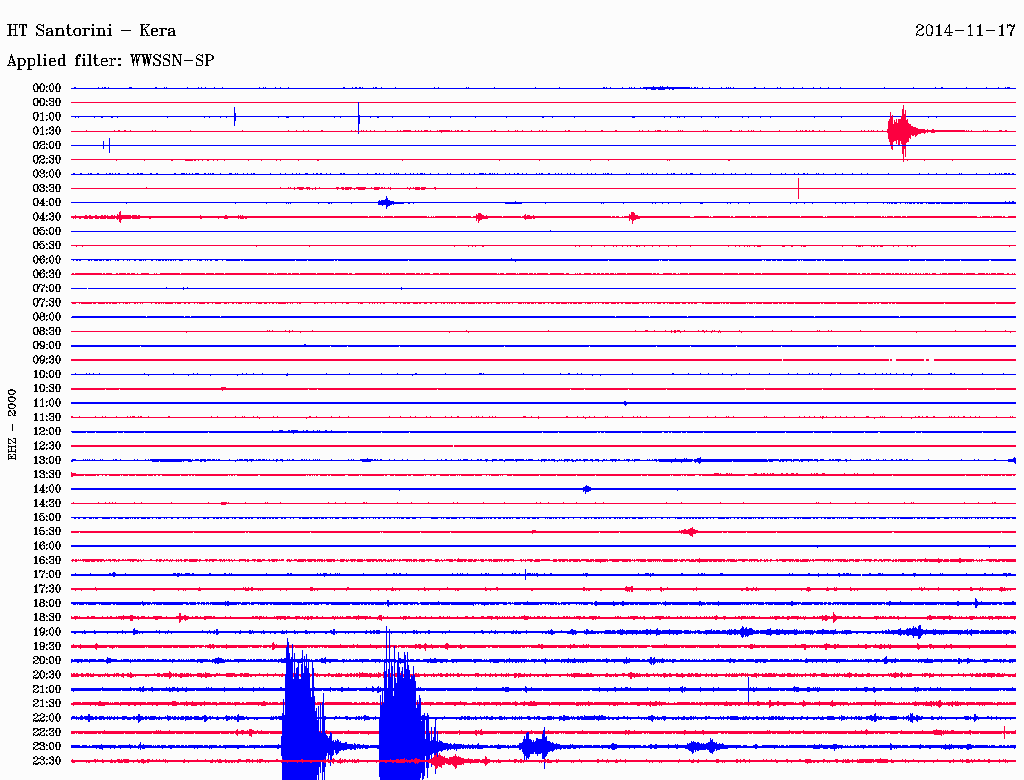The width and height of the screenshot is (1024, 780).
Task: Select the 17:30 time label
Action: pyautogui.click(x=47, y=589)
